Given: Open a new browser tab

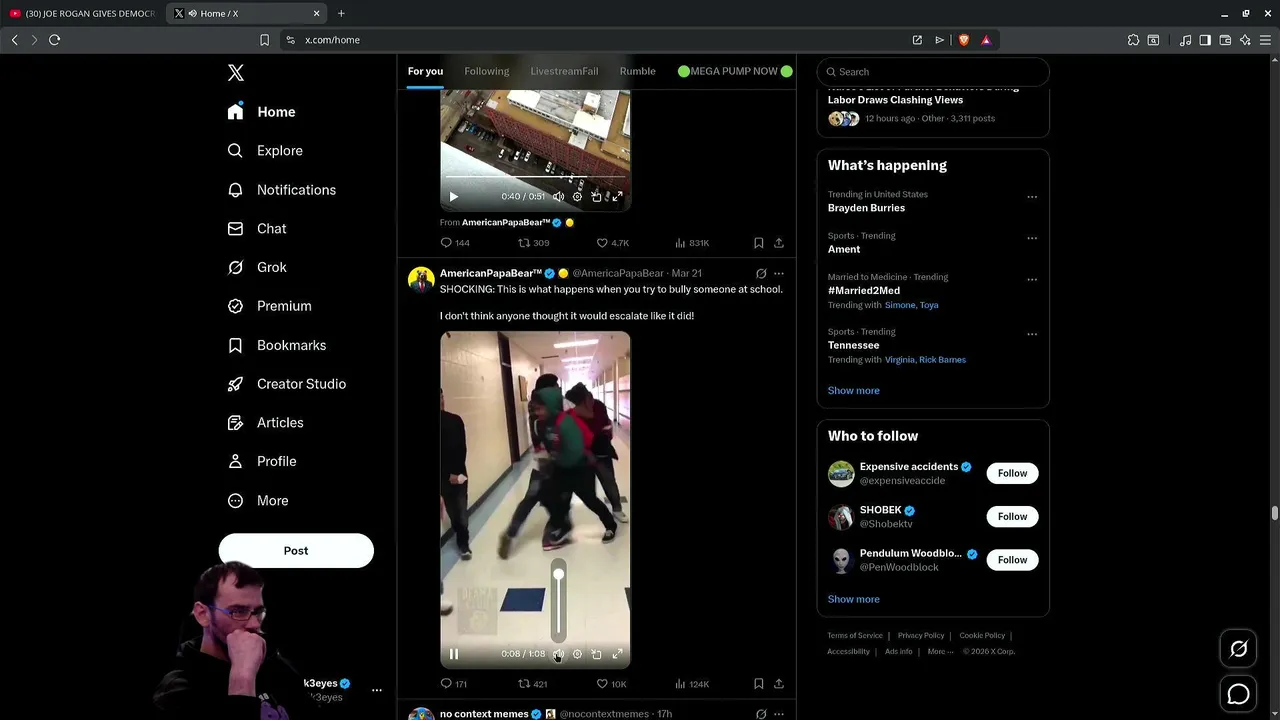Looking at the screenshot, I should (341, 14).
